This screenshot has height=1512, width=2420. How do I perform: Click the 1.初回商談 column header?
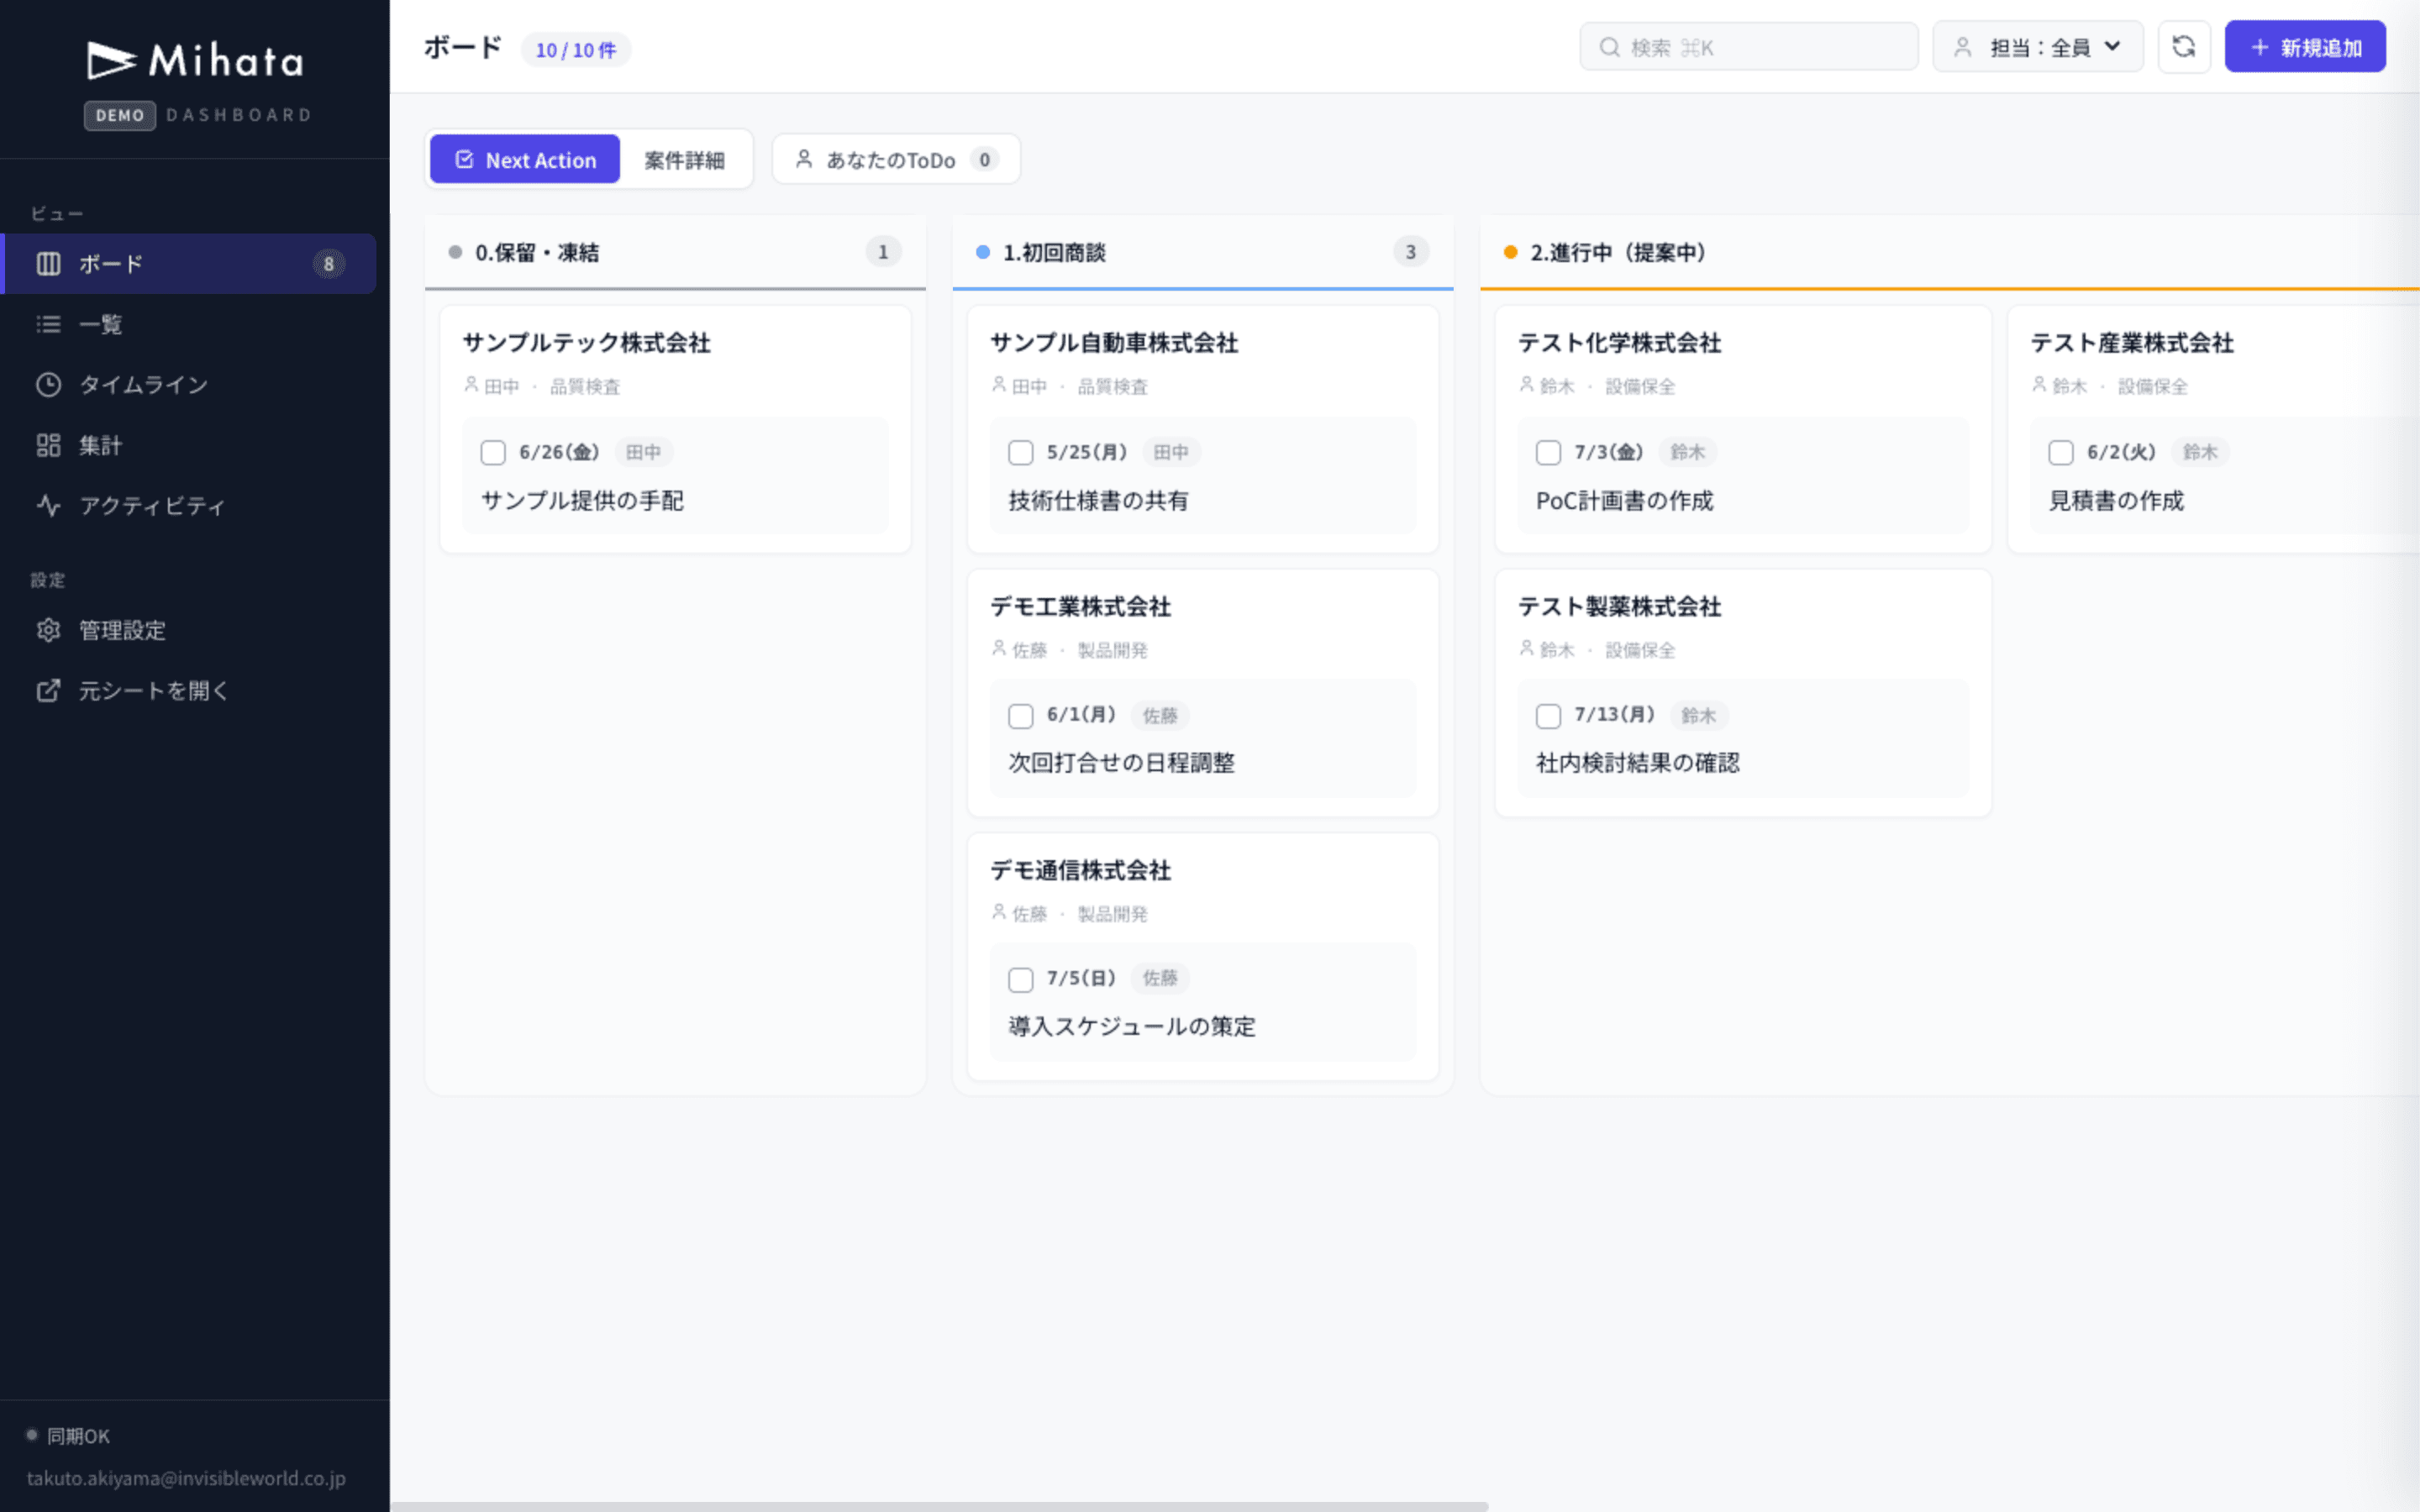[x=1203, y=252]
